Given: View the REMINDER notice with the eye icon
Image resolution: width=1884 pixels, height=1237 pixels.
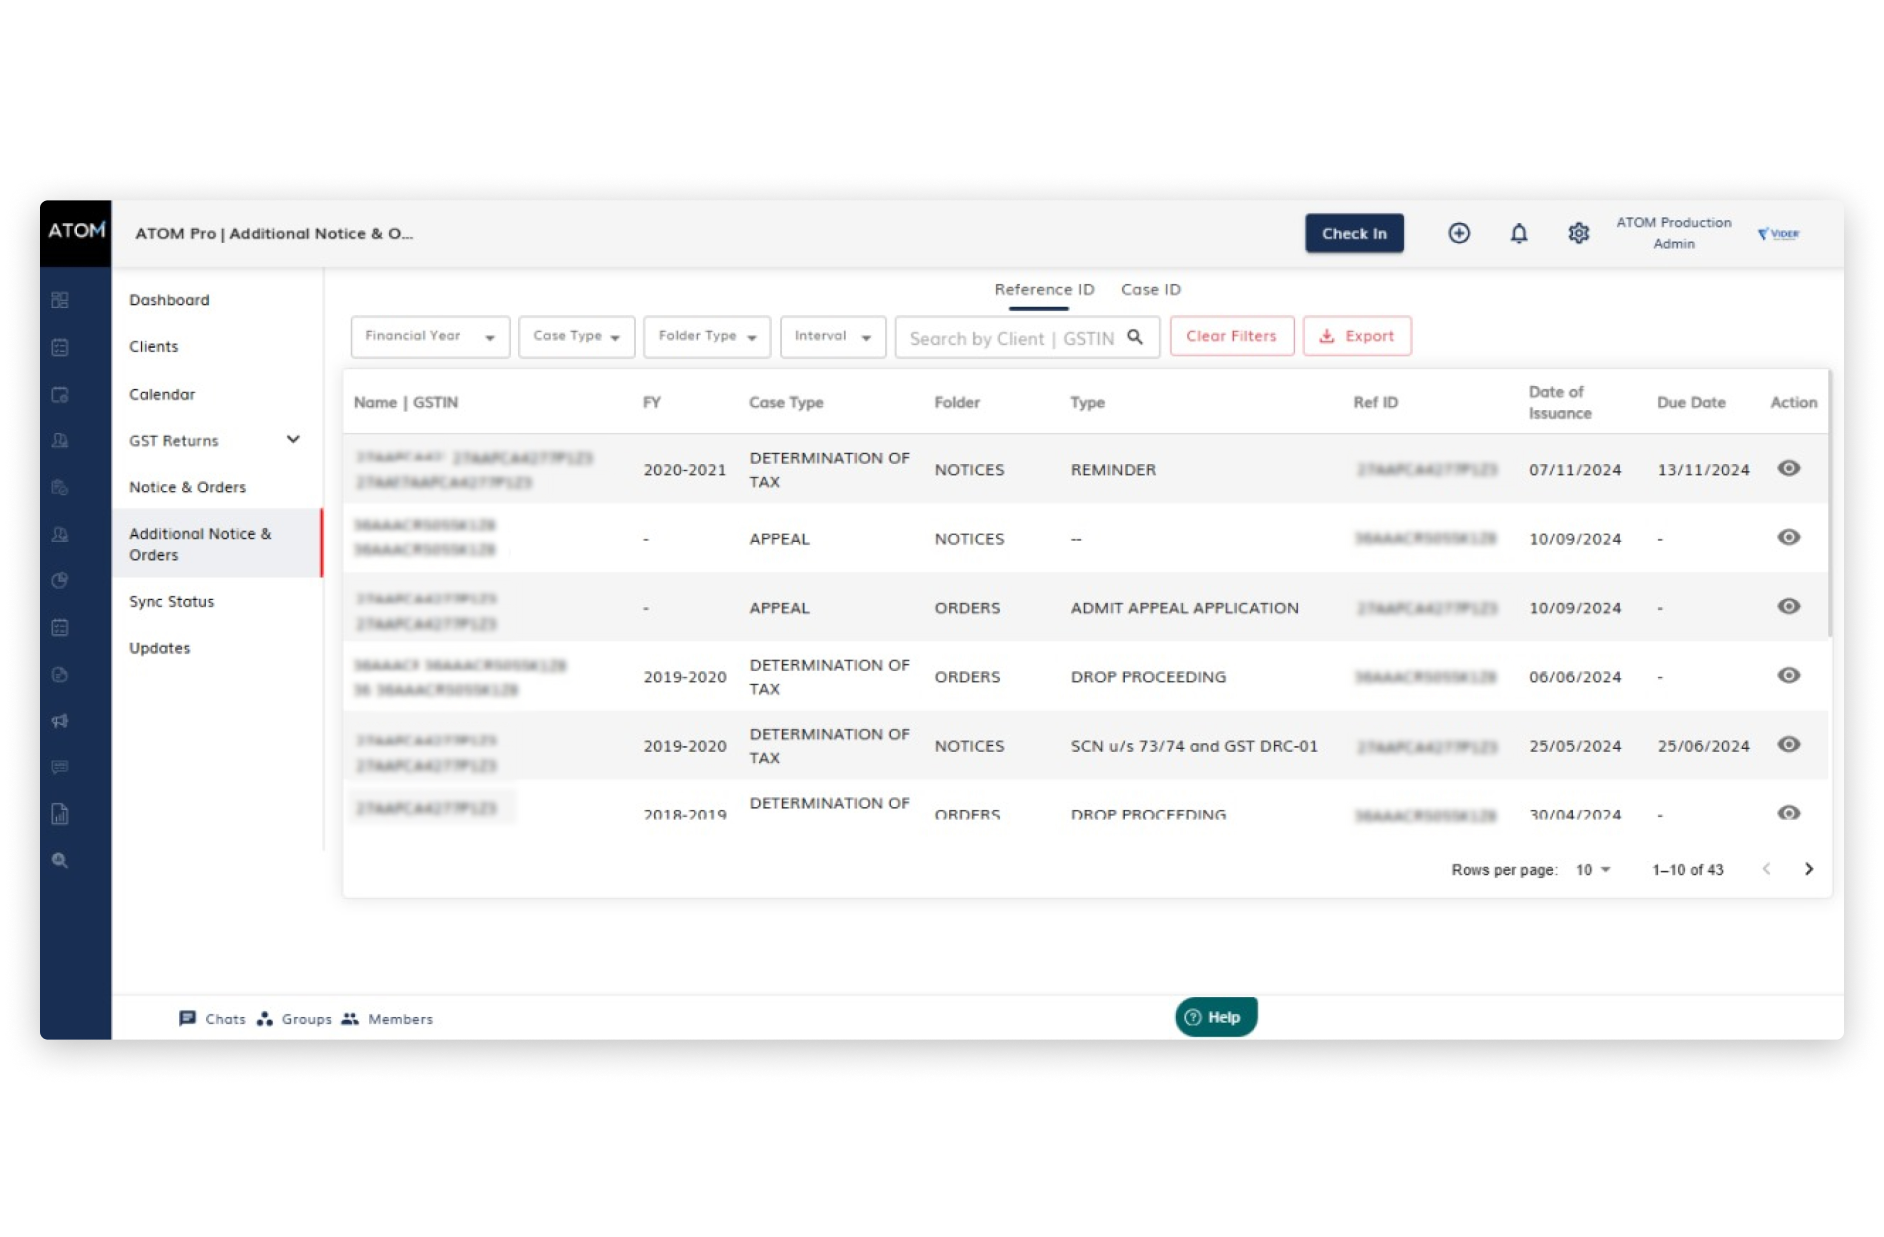Looking at the screenshot, I should pos(1788,468).
